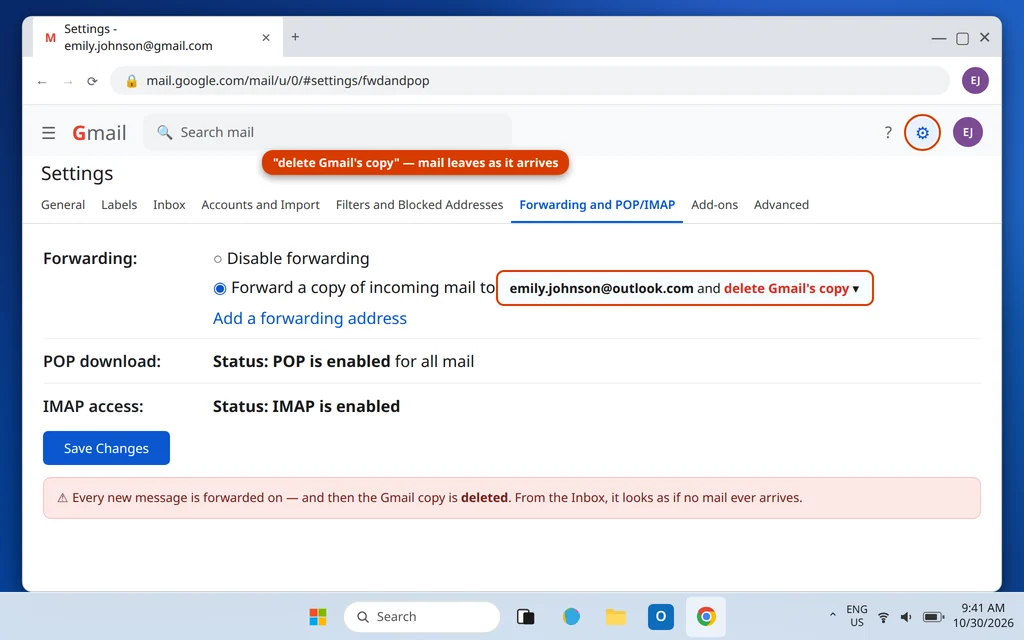The width and height of the screenshot is (1024, 640).
Task: Open Wi-Fi network tray icon
Action: pos(883,617)
